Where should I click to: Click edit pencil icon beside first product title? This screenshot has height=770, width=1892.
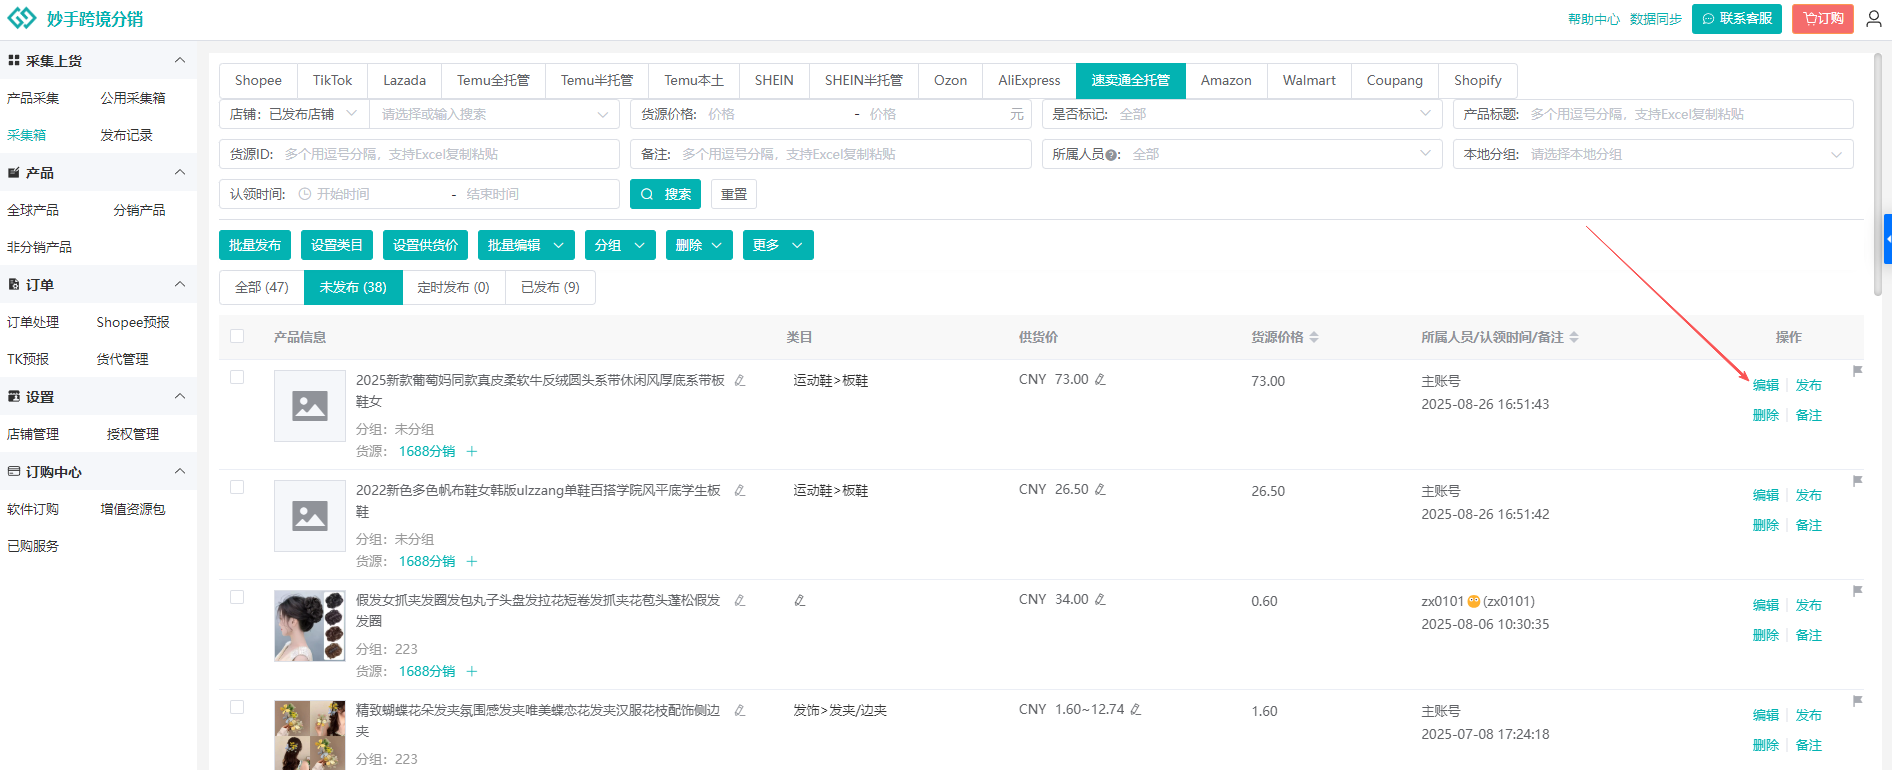(740, 381)
